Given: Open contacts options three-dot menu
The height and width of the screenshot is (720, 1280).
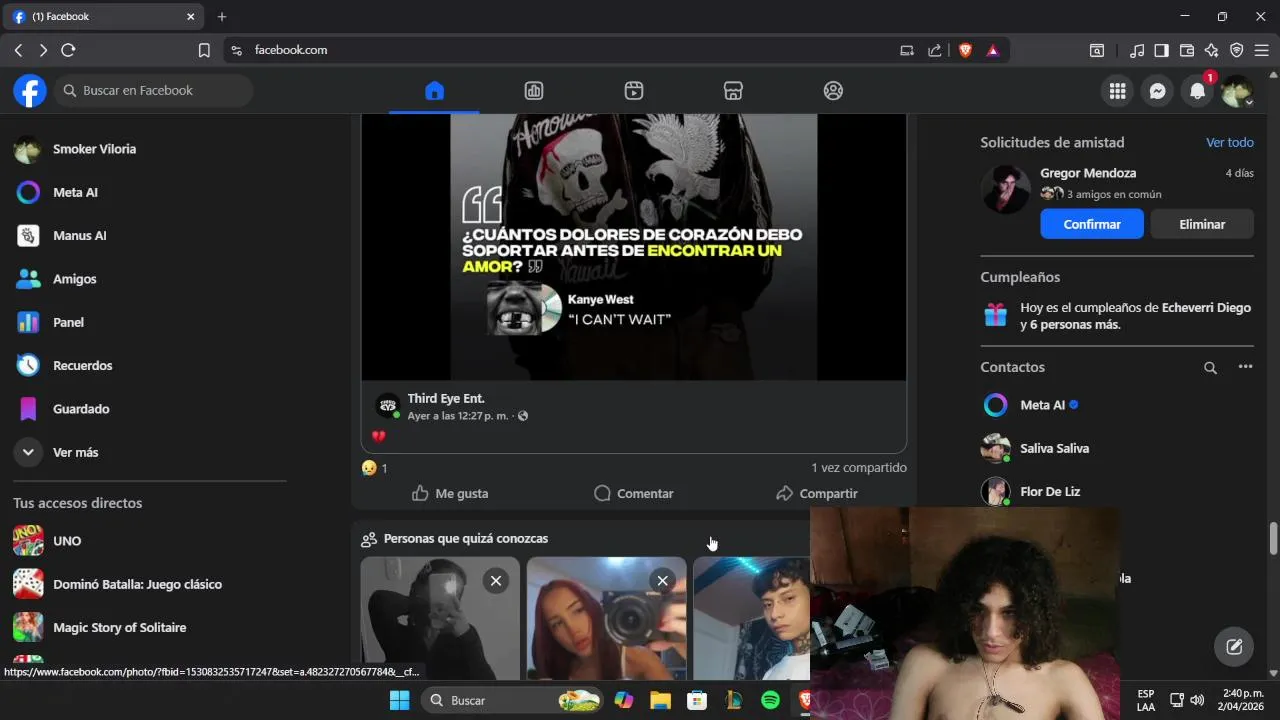Looking at the screenshot, I should click(1245, 367).
